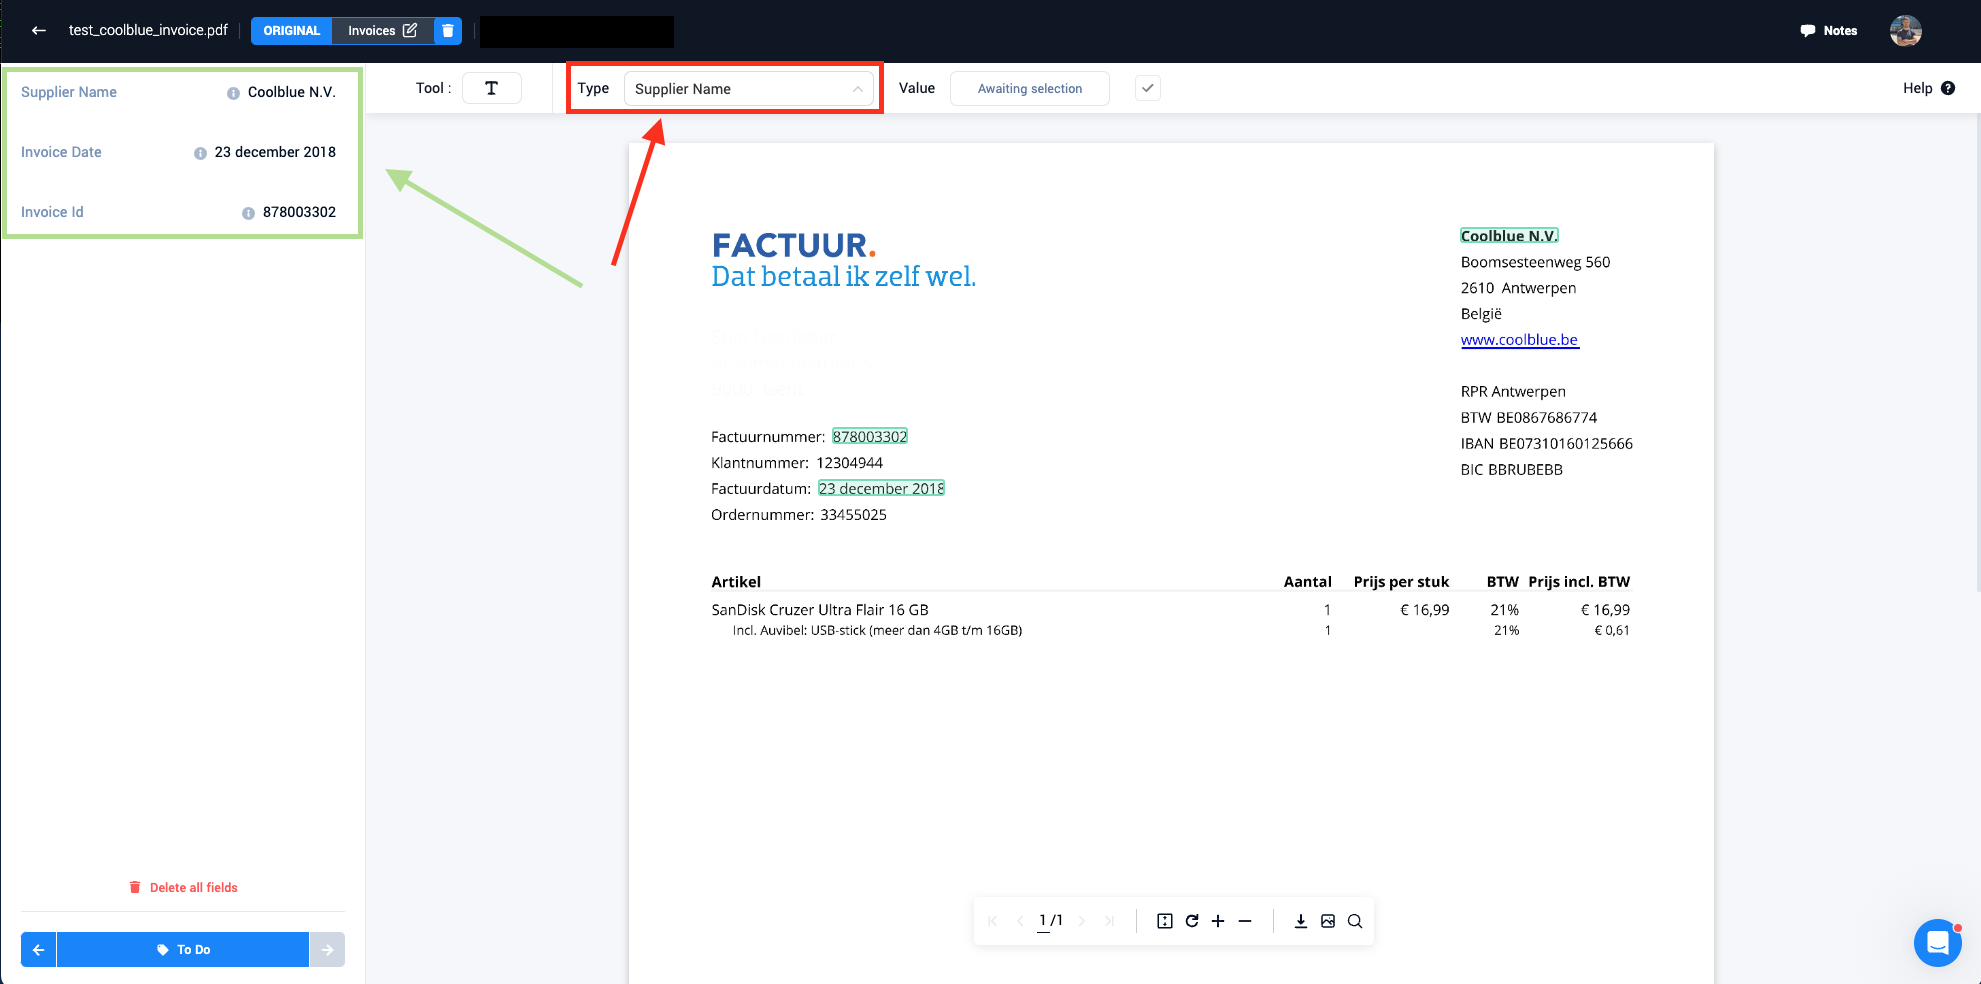Open the Notes panel
The height and width of the screenshot is (984, 1981).
[x=1829, y=31]
